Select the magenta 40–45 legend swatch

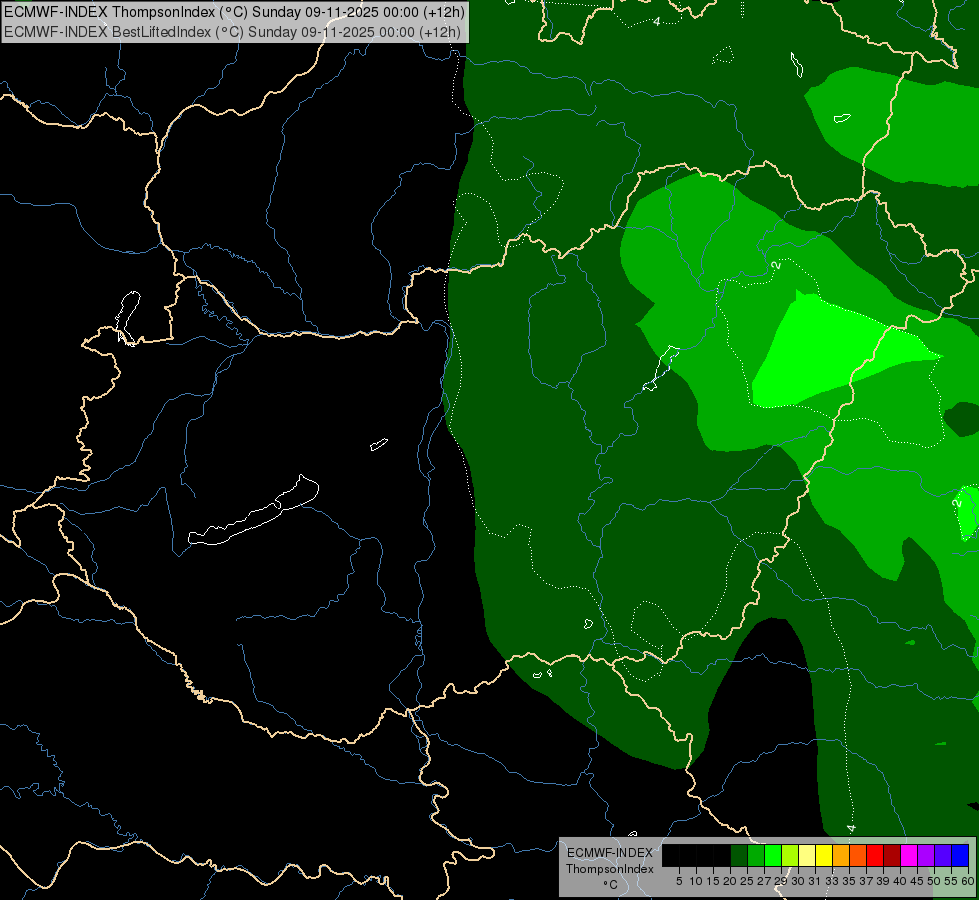pyautogui.click(x=909, y=855)
